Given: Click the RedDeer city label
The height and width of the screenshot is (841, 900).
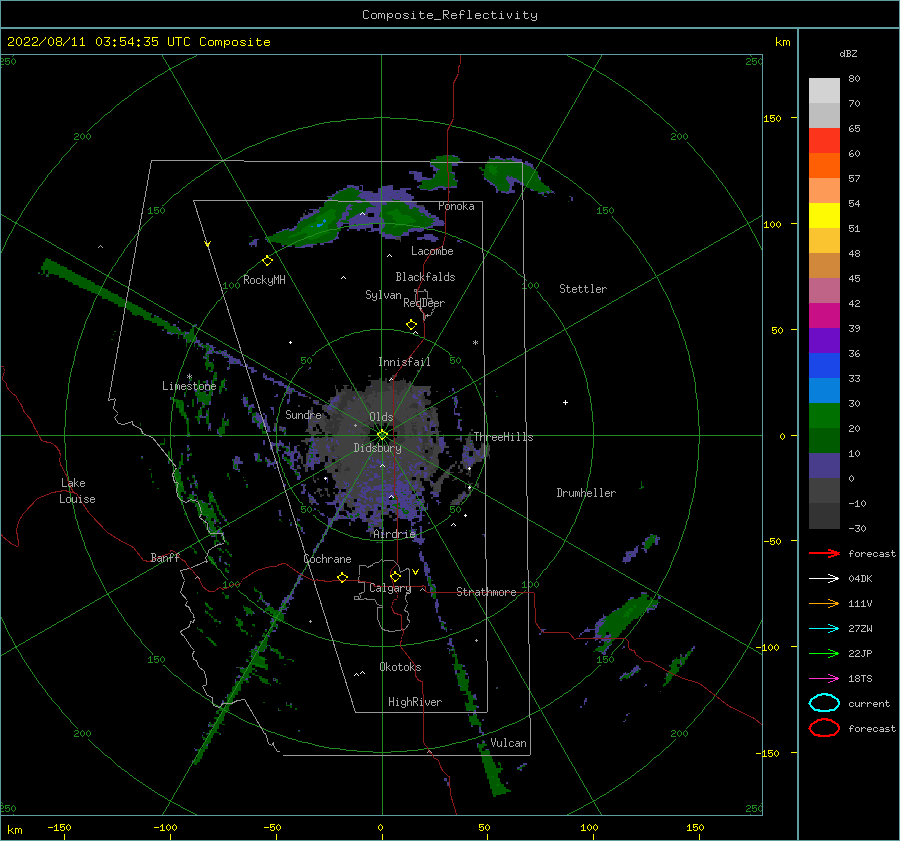Looking at the screenshot, I should (x=424, y=303).
